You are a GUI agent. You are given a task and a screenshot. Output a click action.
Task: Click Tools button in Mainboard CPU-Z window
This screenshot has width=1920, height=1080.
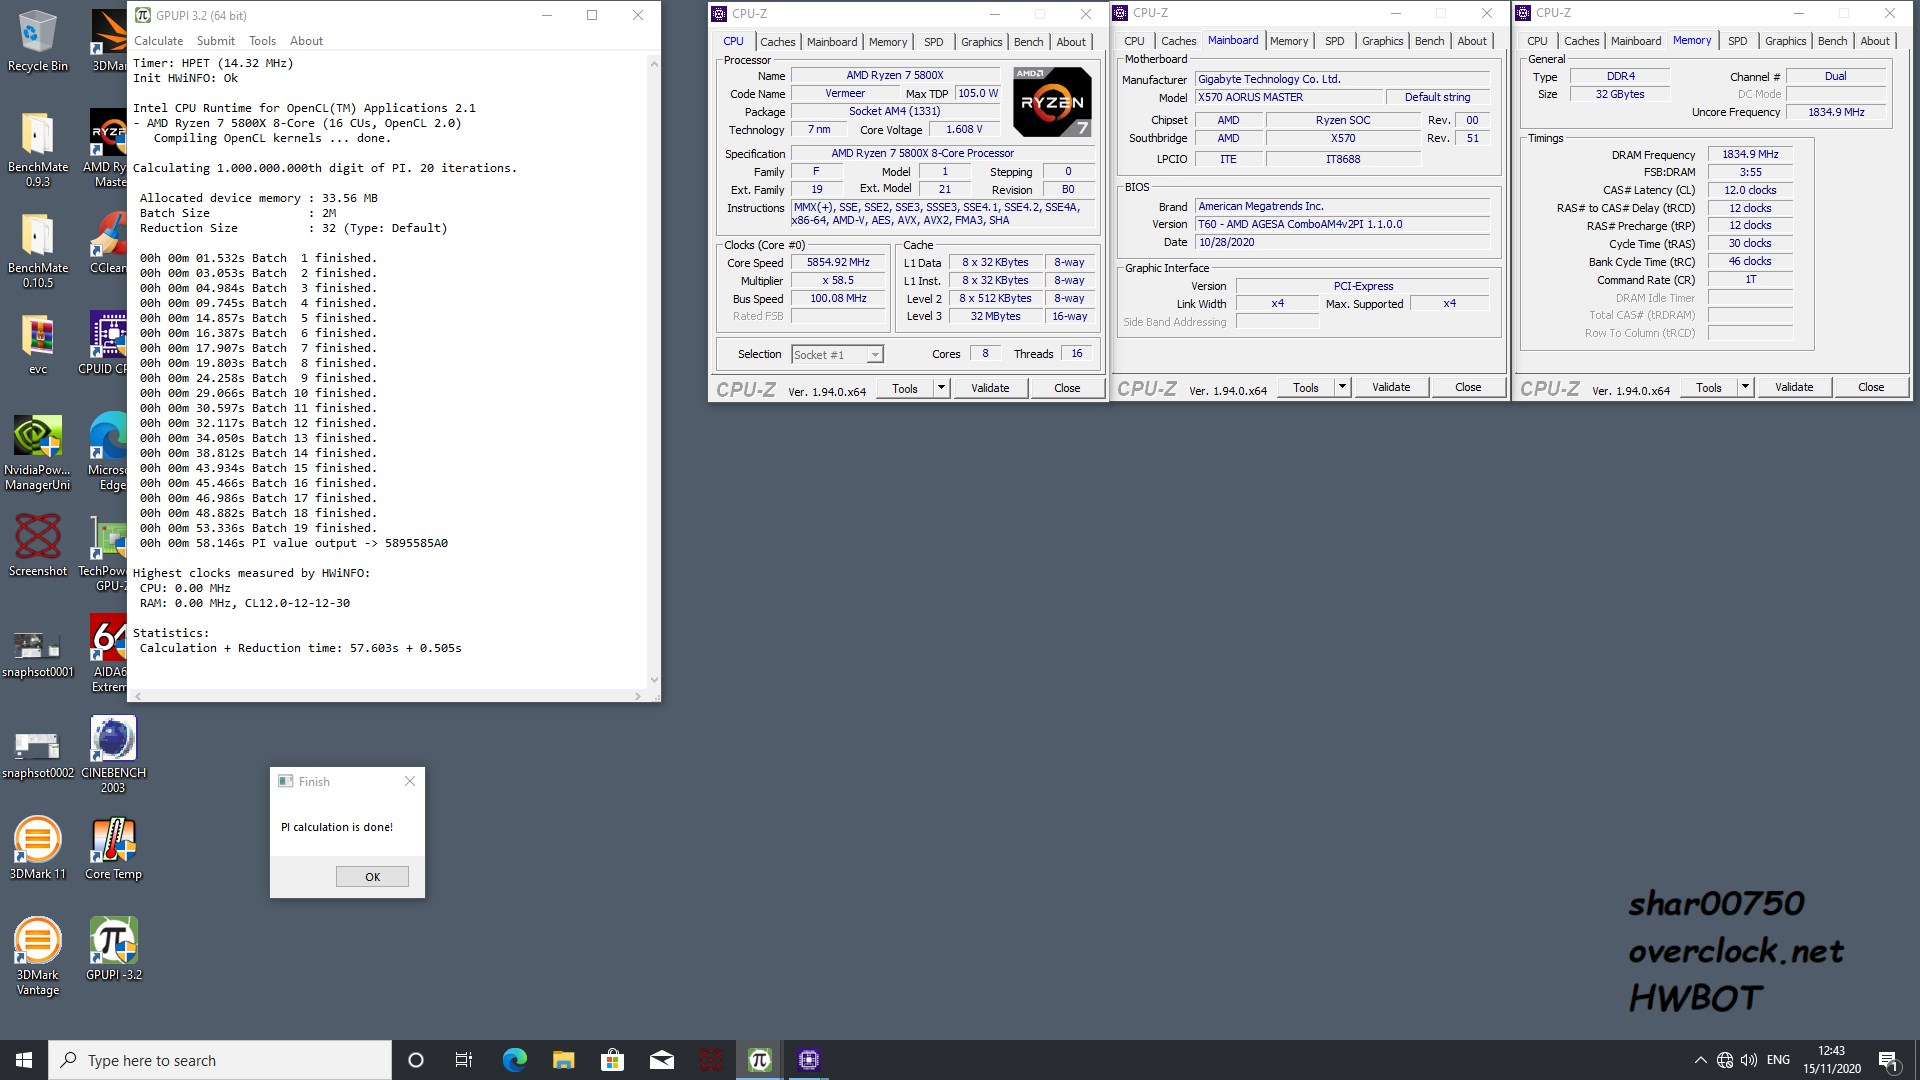point(1306,387)
